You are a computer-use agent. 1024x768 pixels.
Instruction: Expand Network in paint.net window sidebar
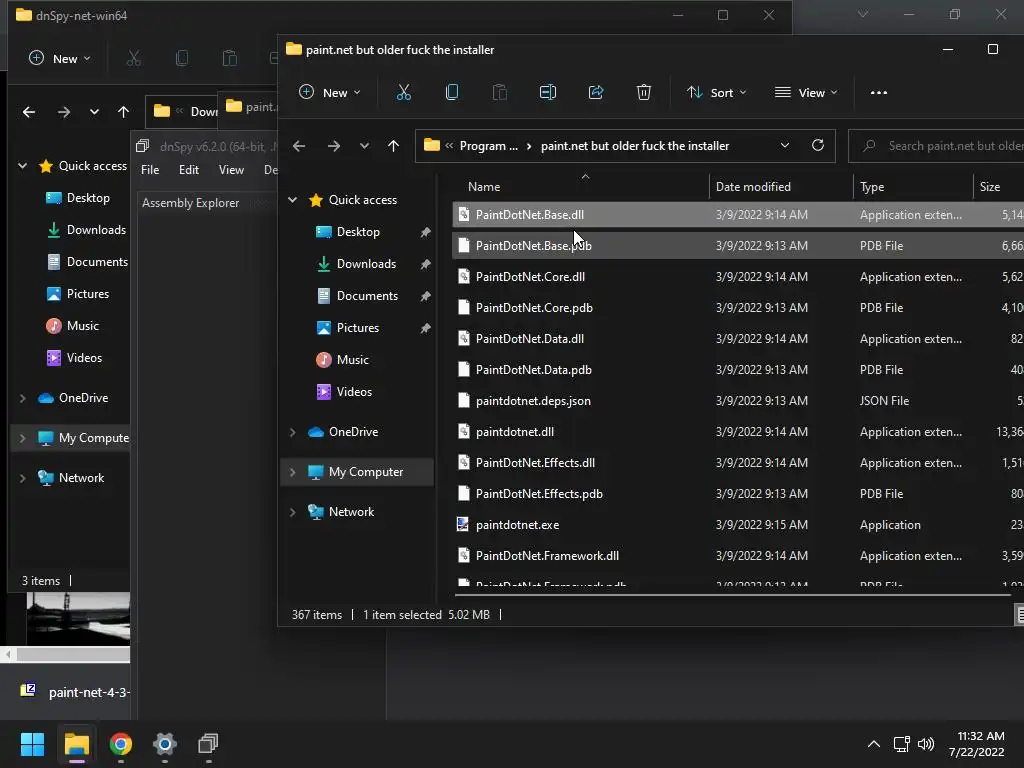(x=293, y=512)
